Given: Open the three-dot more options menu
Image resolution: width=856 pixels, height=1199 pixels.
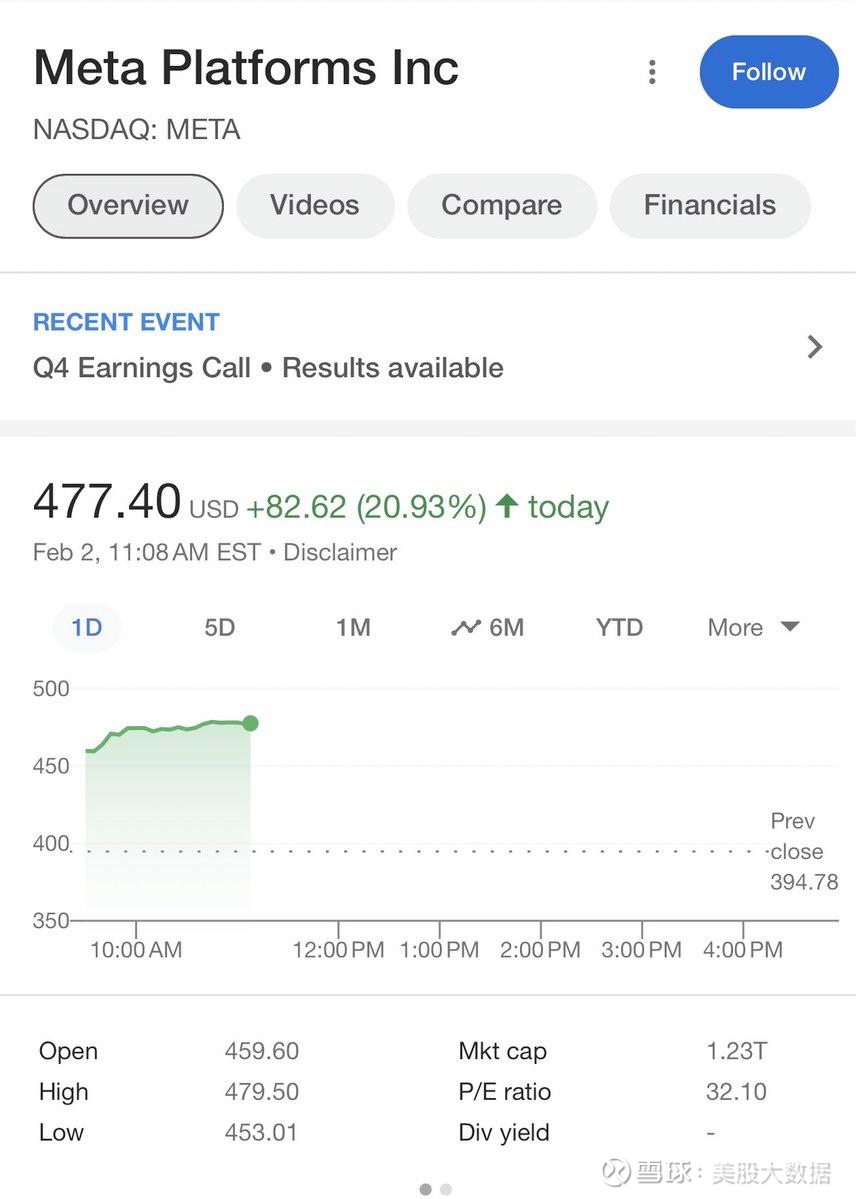Looking at the screenshot, I should 652,72.
